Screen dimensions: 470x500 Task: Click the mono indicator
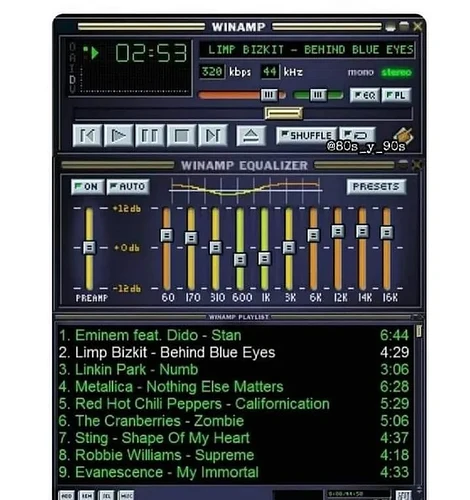[x=360, y=72]
